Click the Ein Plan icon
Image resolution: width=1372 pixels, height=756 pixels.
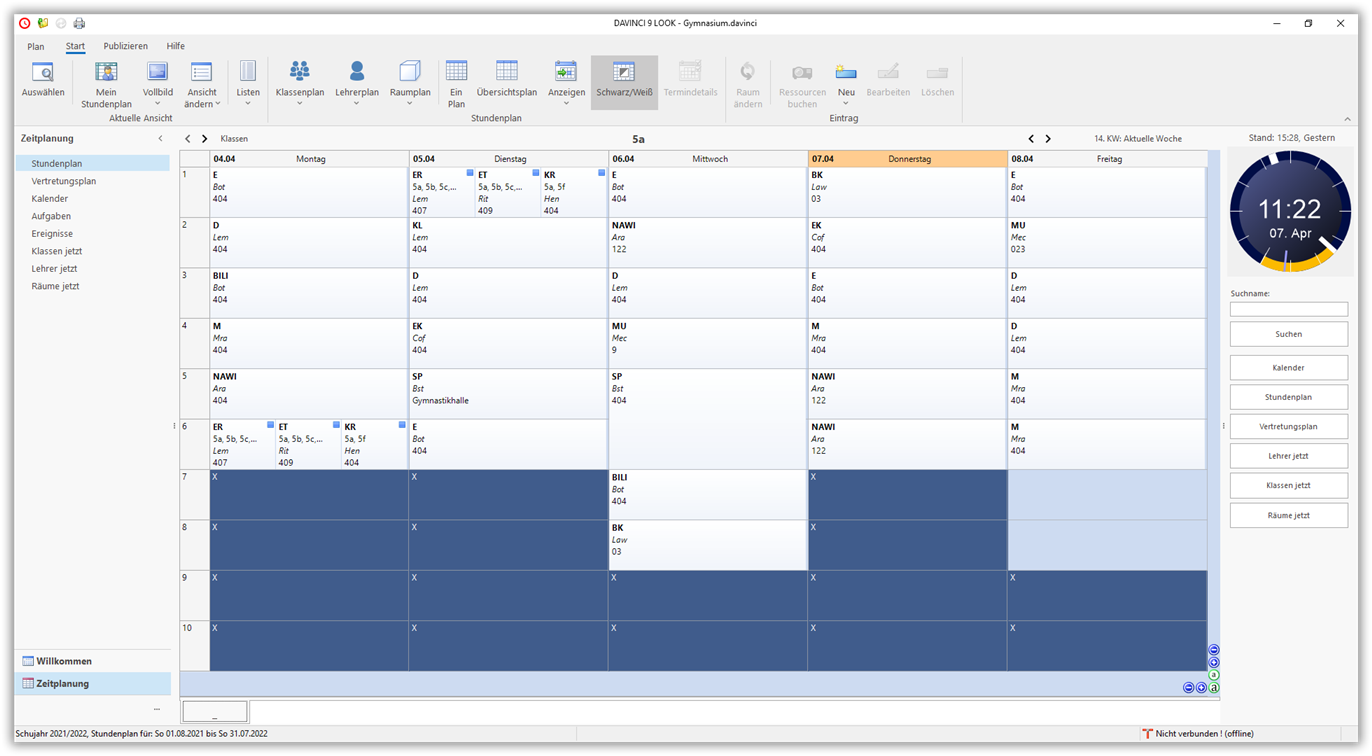pos(456,84)
